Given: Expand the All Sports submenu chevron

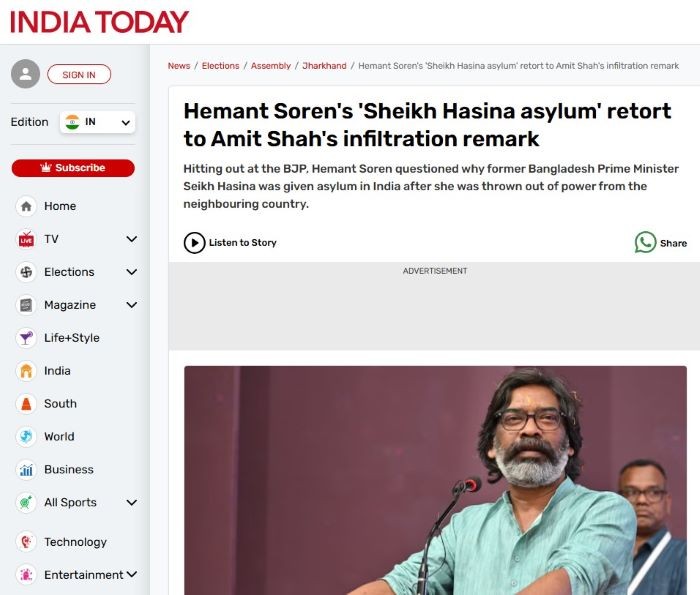Looking at the screenshot, I should tap(132, 503).
